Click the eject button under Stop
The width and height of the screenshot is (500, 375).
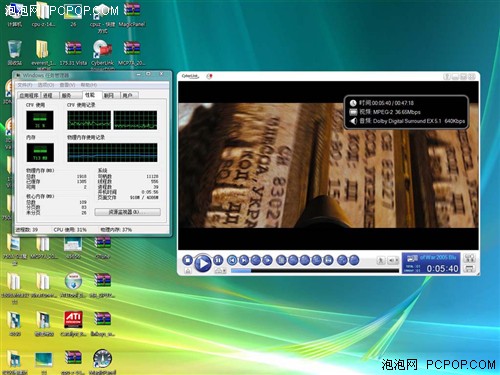188,271
